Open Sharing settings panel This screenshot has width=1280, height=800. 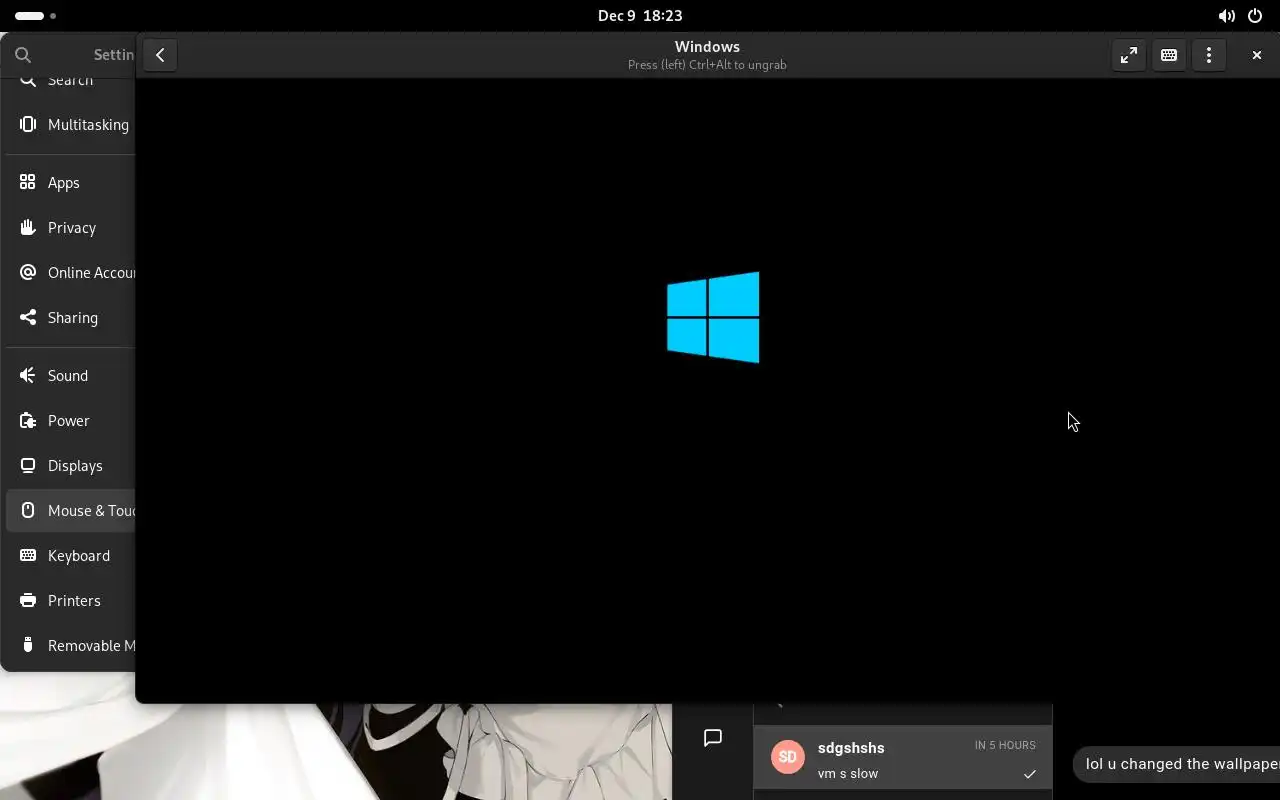click(x=70, y=318)
